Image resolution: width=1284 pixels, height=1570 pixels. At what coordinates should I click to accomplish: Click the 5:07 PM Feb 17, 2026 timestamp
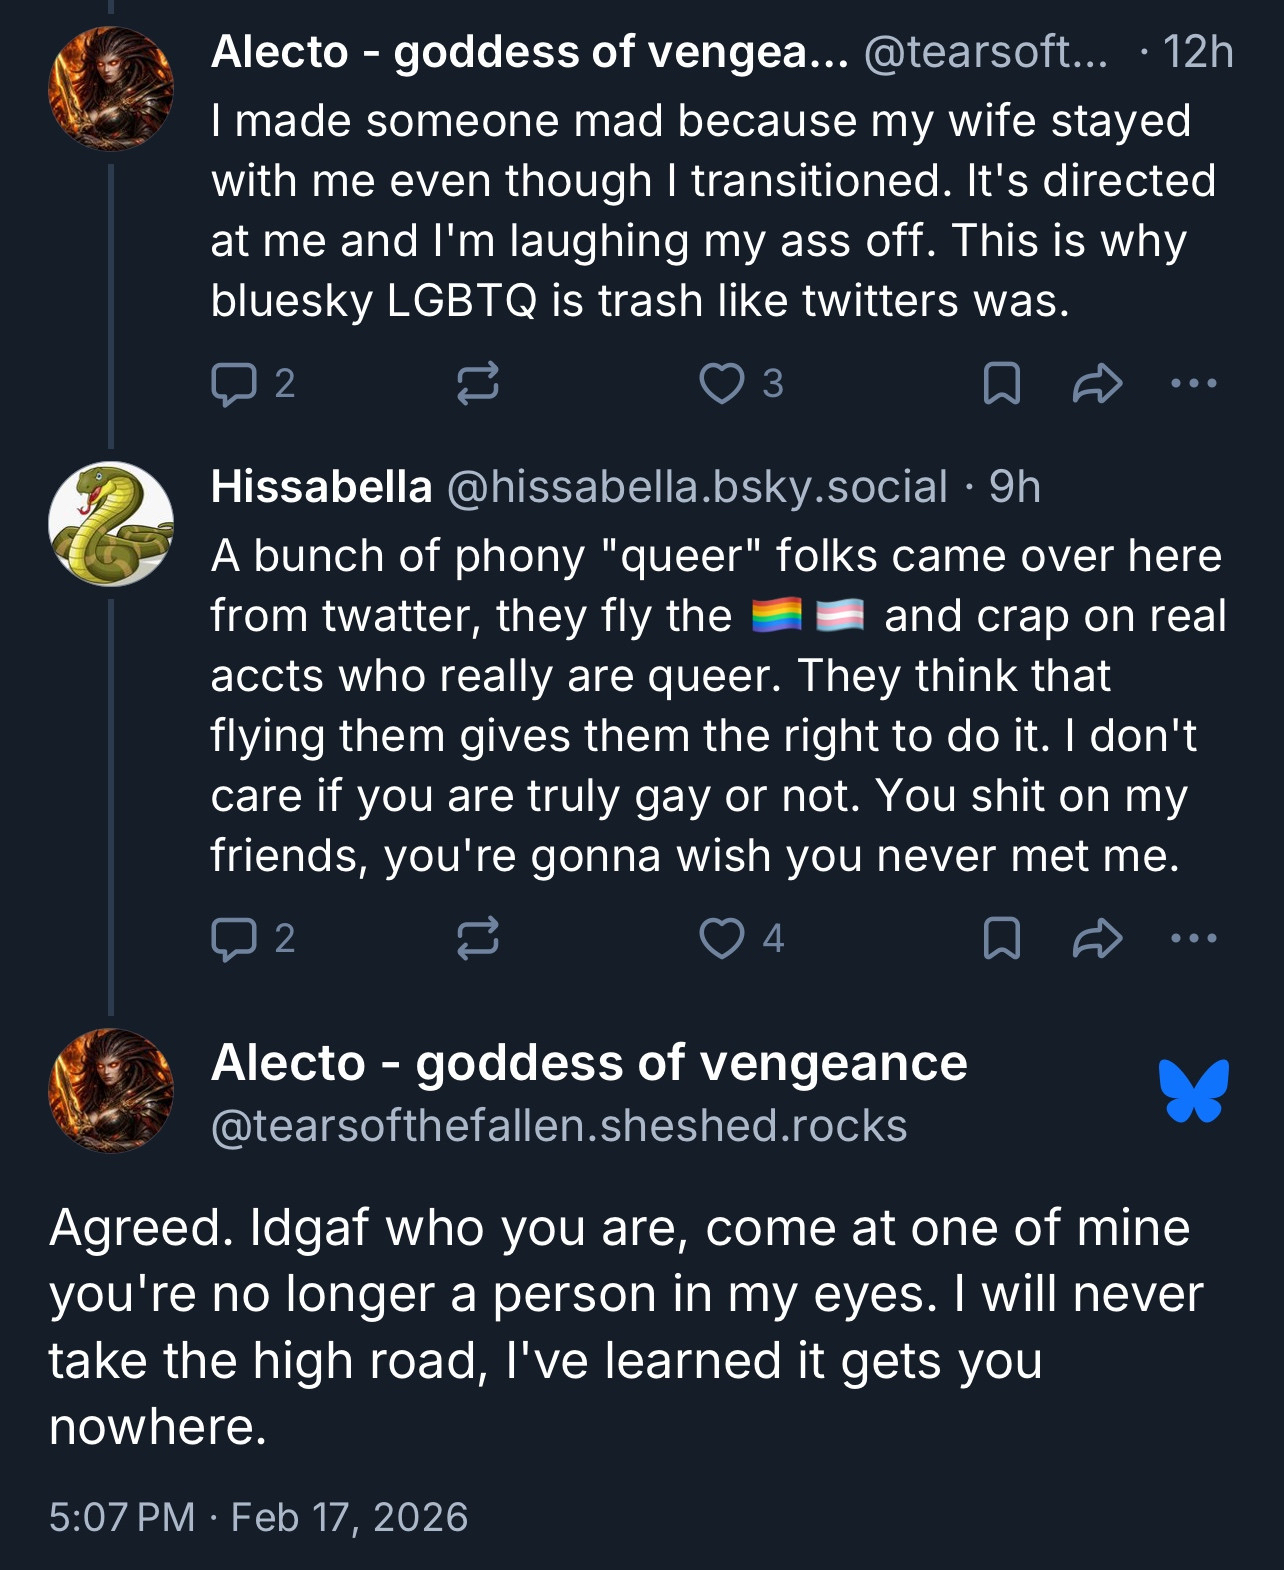click(x=258, y=1517)
